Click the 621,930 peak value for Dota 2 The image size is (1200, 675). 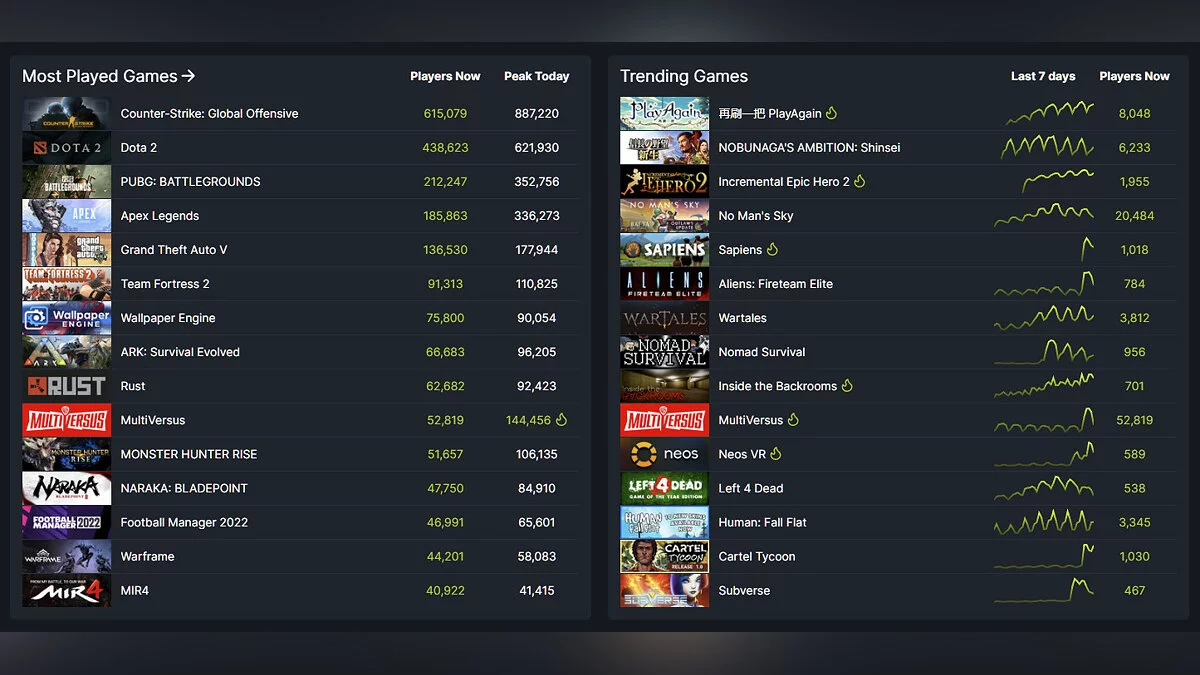(x=537, y=148)
